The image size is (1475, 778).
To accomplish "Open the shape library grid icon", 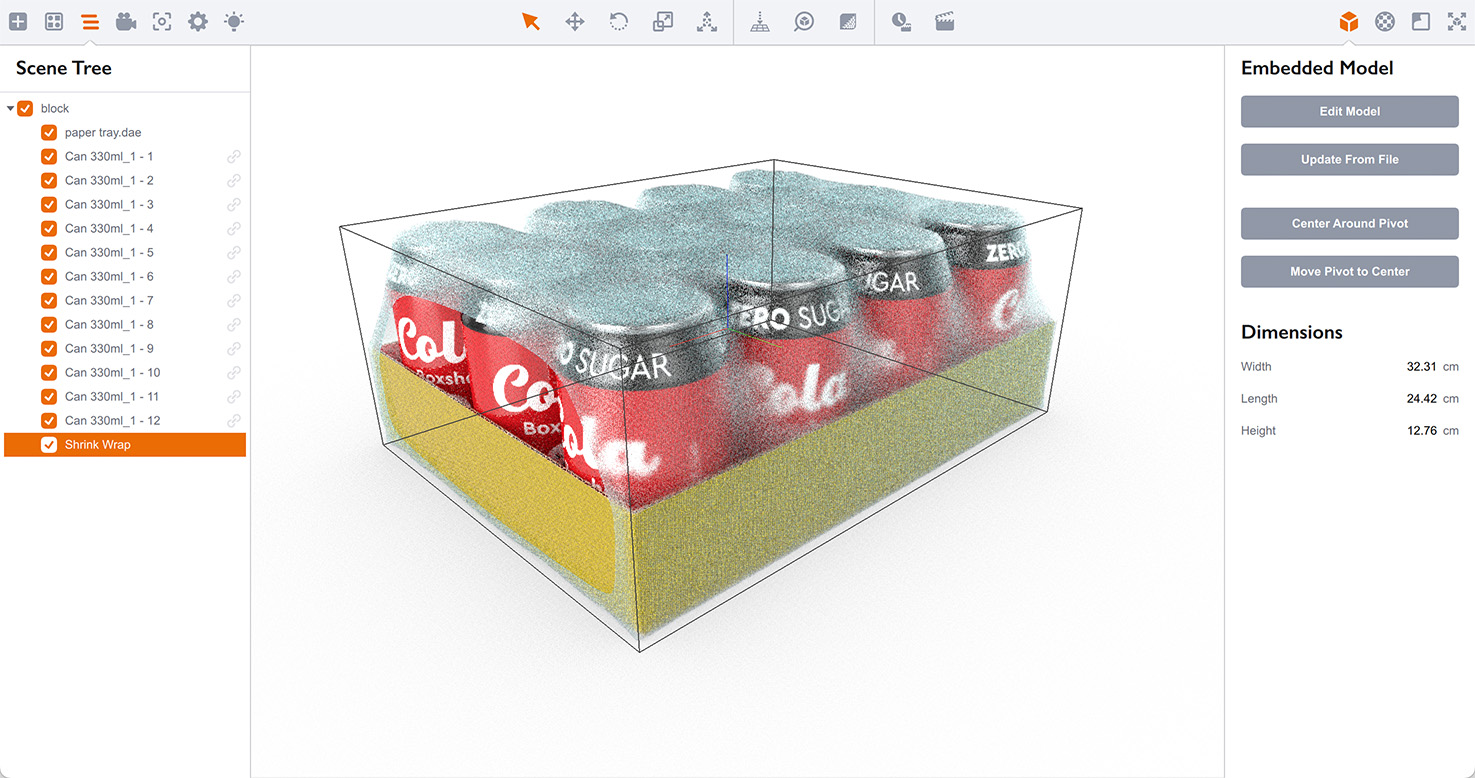I will [54, 21].
